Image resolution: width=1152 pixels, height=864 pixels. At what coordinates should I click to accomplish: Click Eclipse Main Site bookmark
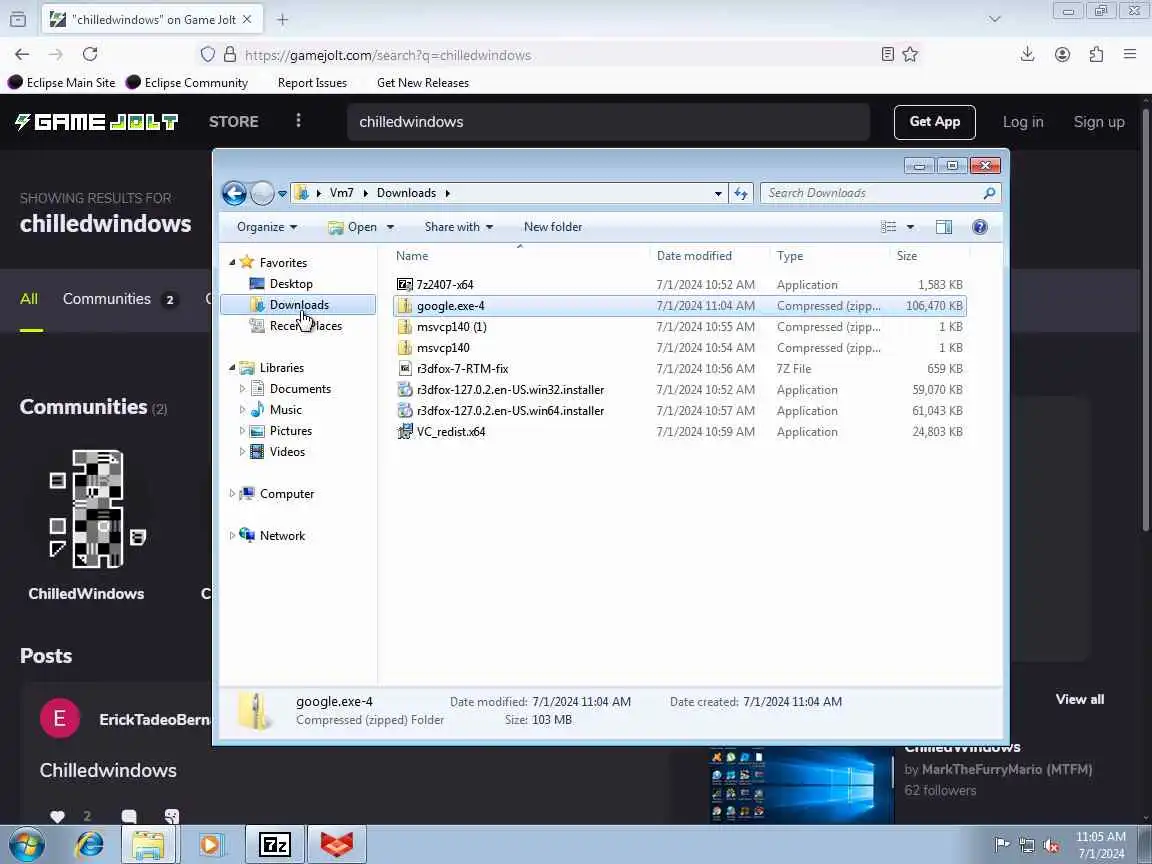62,83
